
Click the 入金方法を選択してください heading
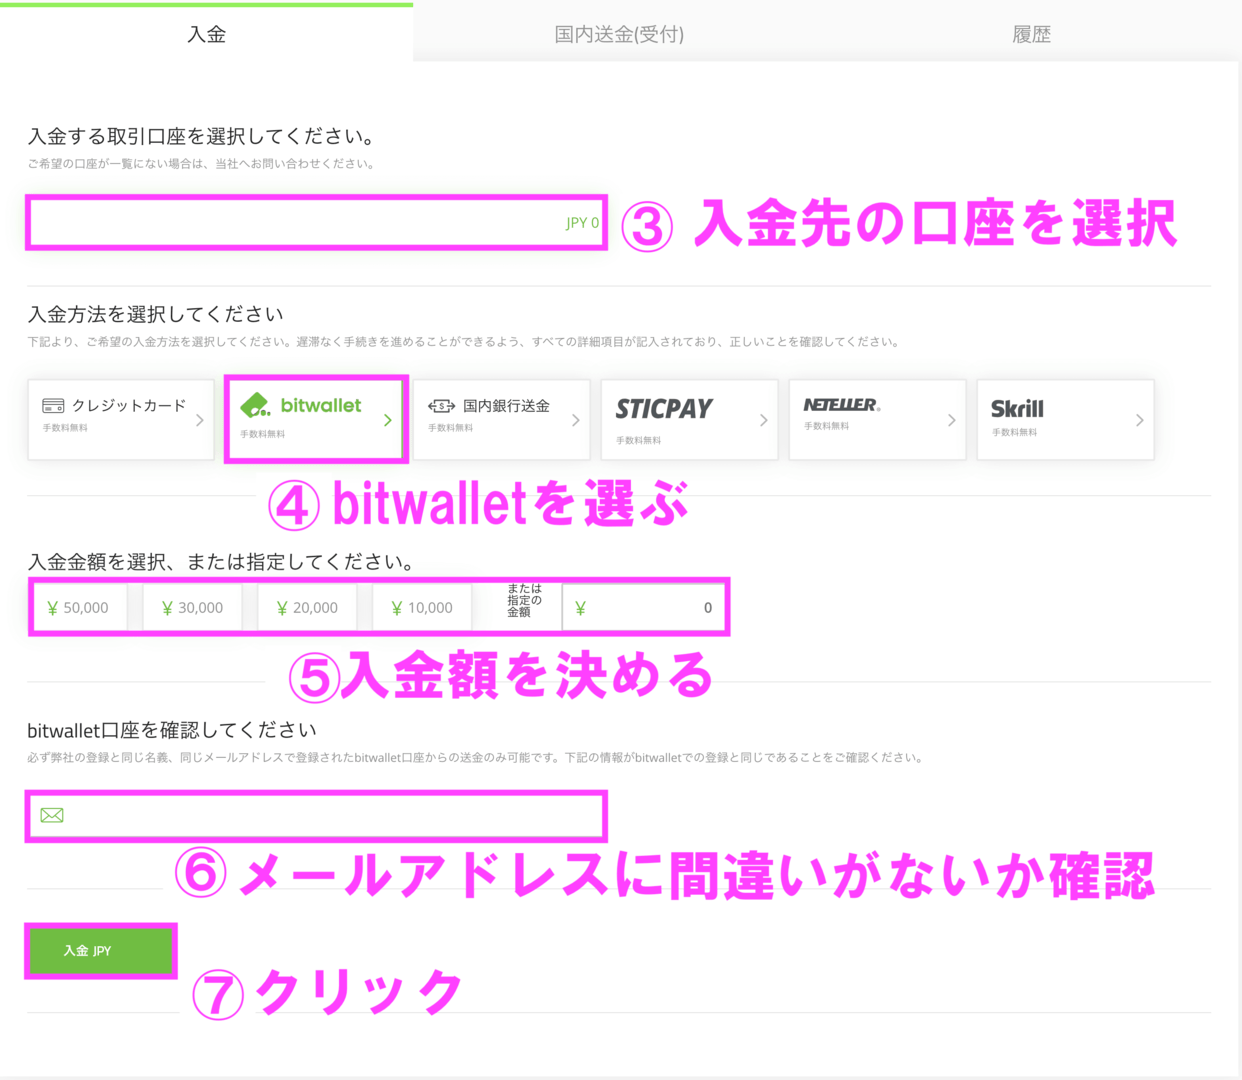156,314
